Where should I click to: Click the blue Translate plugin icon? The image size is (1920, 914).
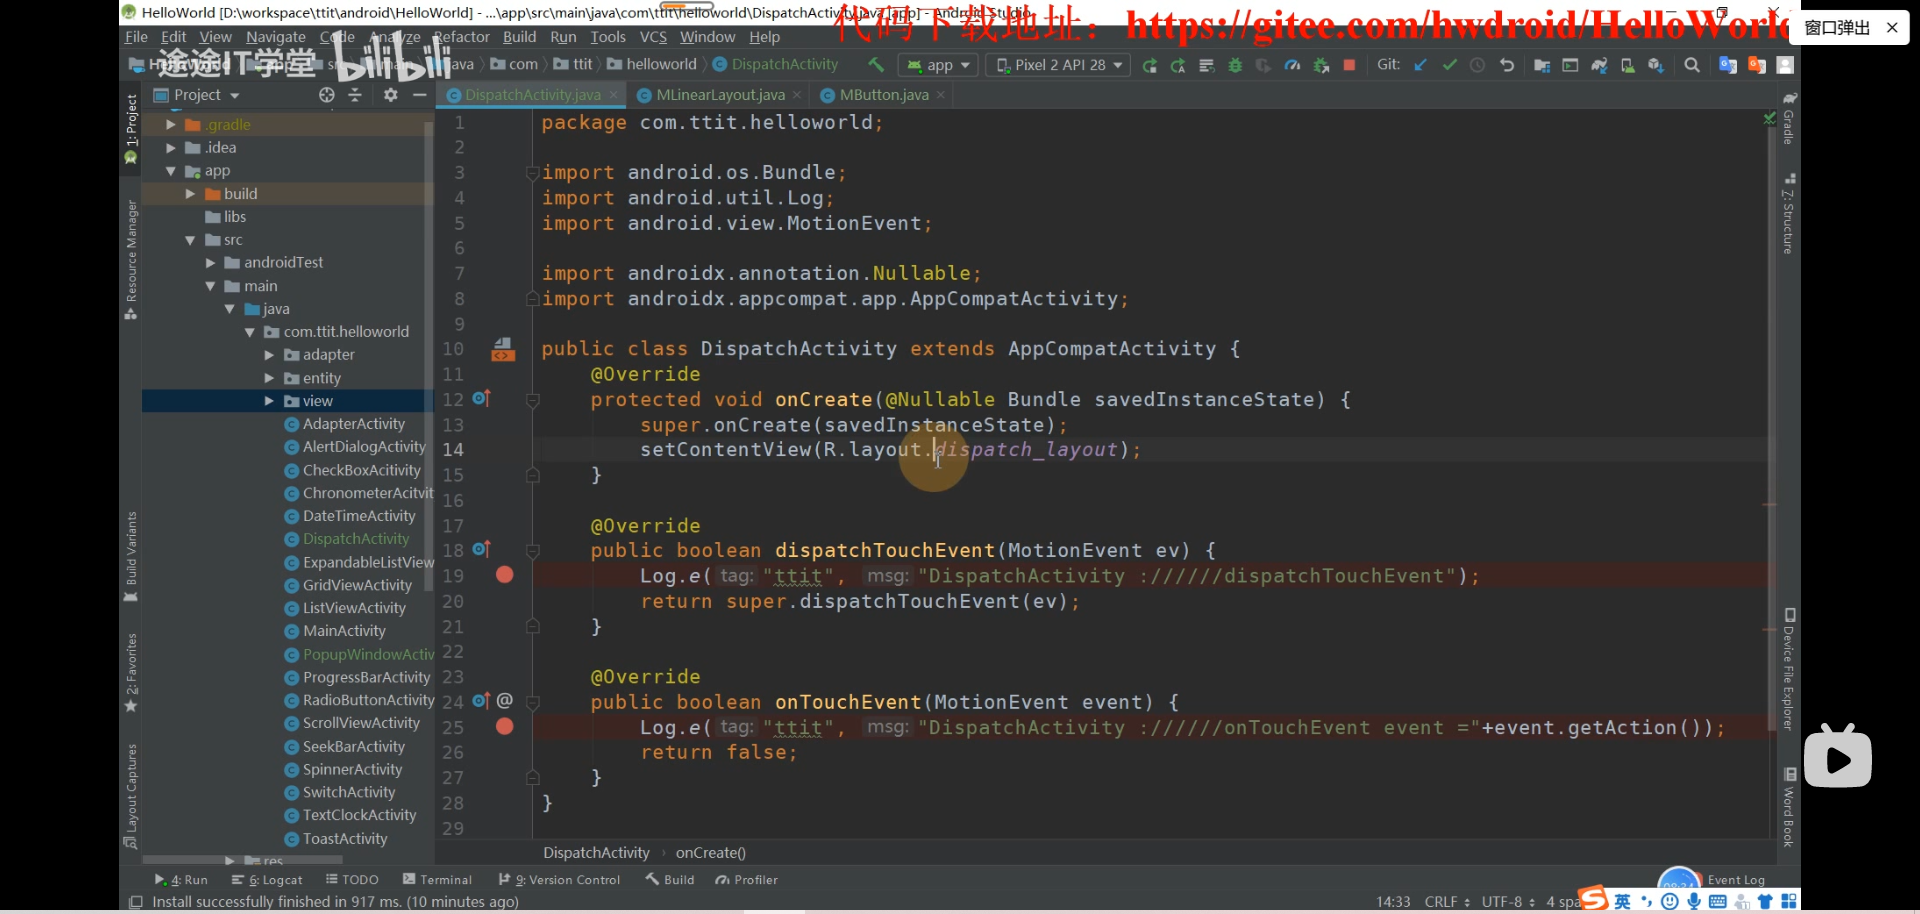(1727, 65)
